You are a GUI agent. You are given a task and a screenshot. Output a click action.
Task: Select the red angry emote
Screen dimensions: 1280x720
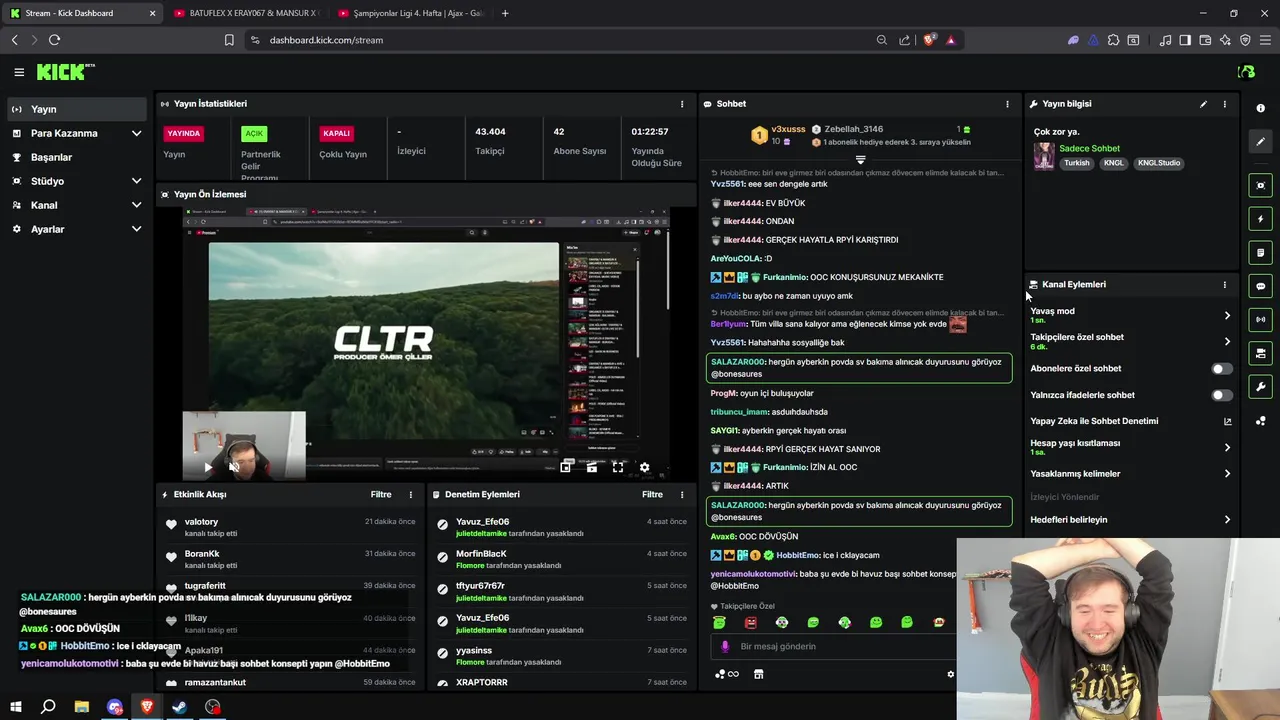pos(751,622)
